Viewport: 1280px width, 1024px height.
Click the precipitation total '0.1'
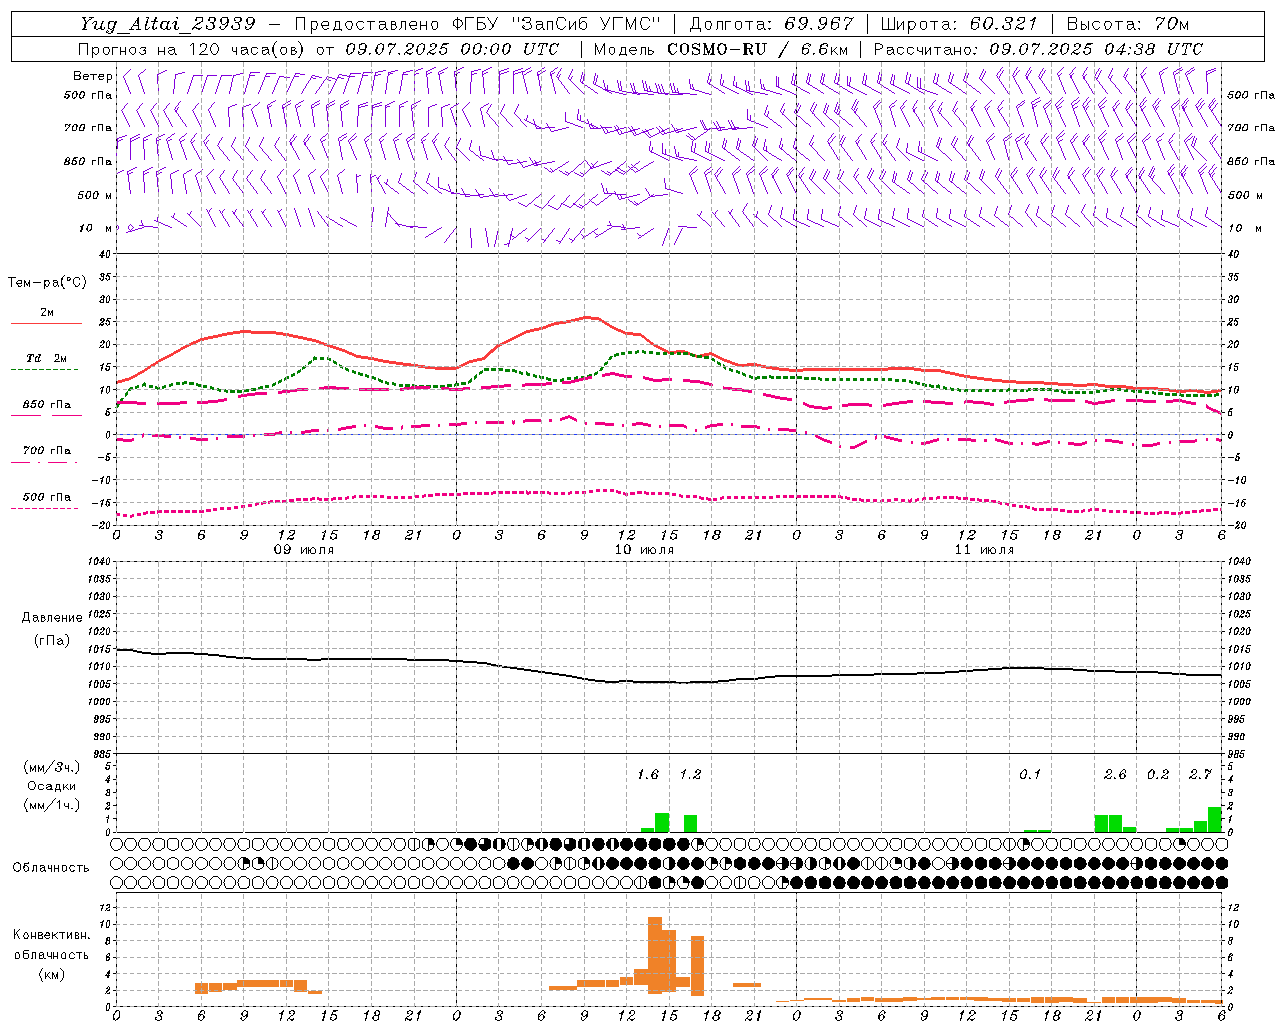[x=1029, y=774]
